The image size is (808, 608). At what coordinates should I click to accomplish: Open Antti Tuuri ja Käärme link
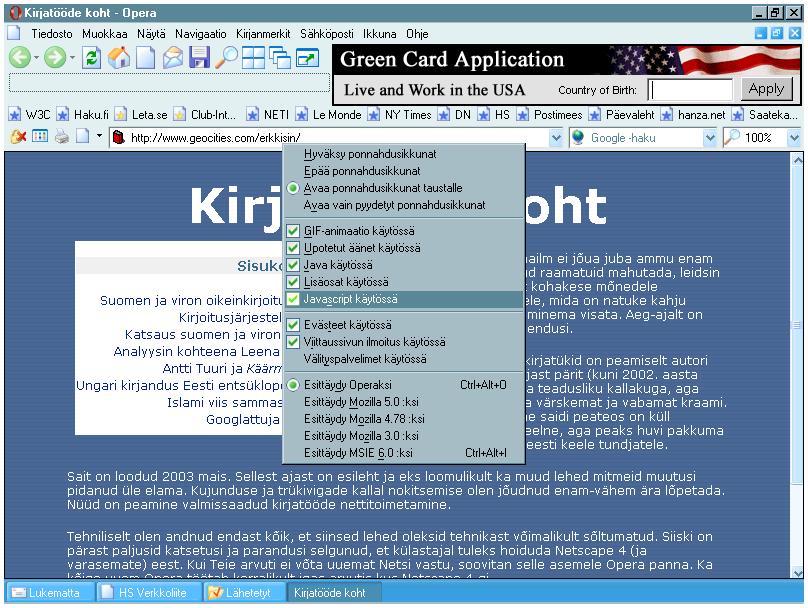coord(222,368)
